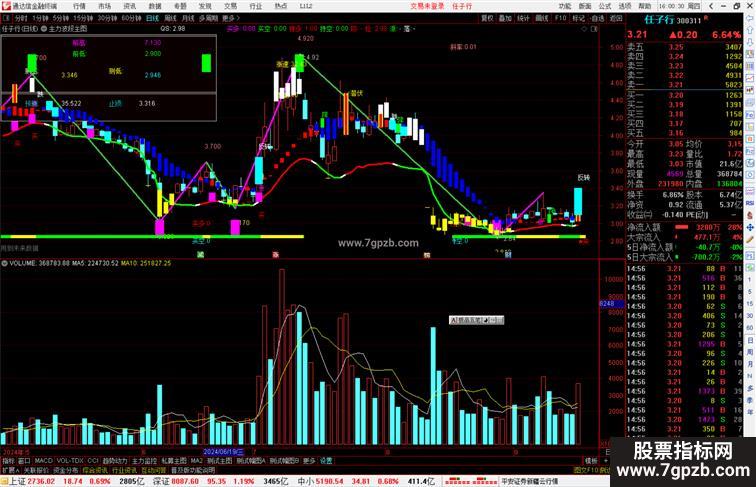
Task: Select the VOL-TDX indicator tab
Action: [70, 461]
